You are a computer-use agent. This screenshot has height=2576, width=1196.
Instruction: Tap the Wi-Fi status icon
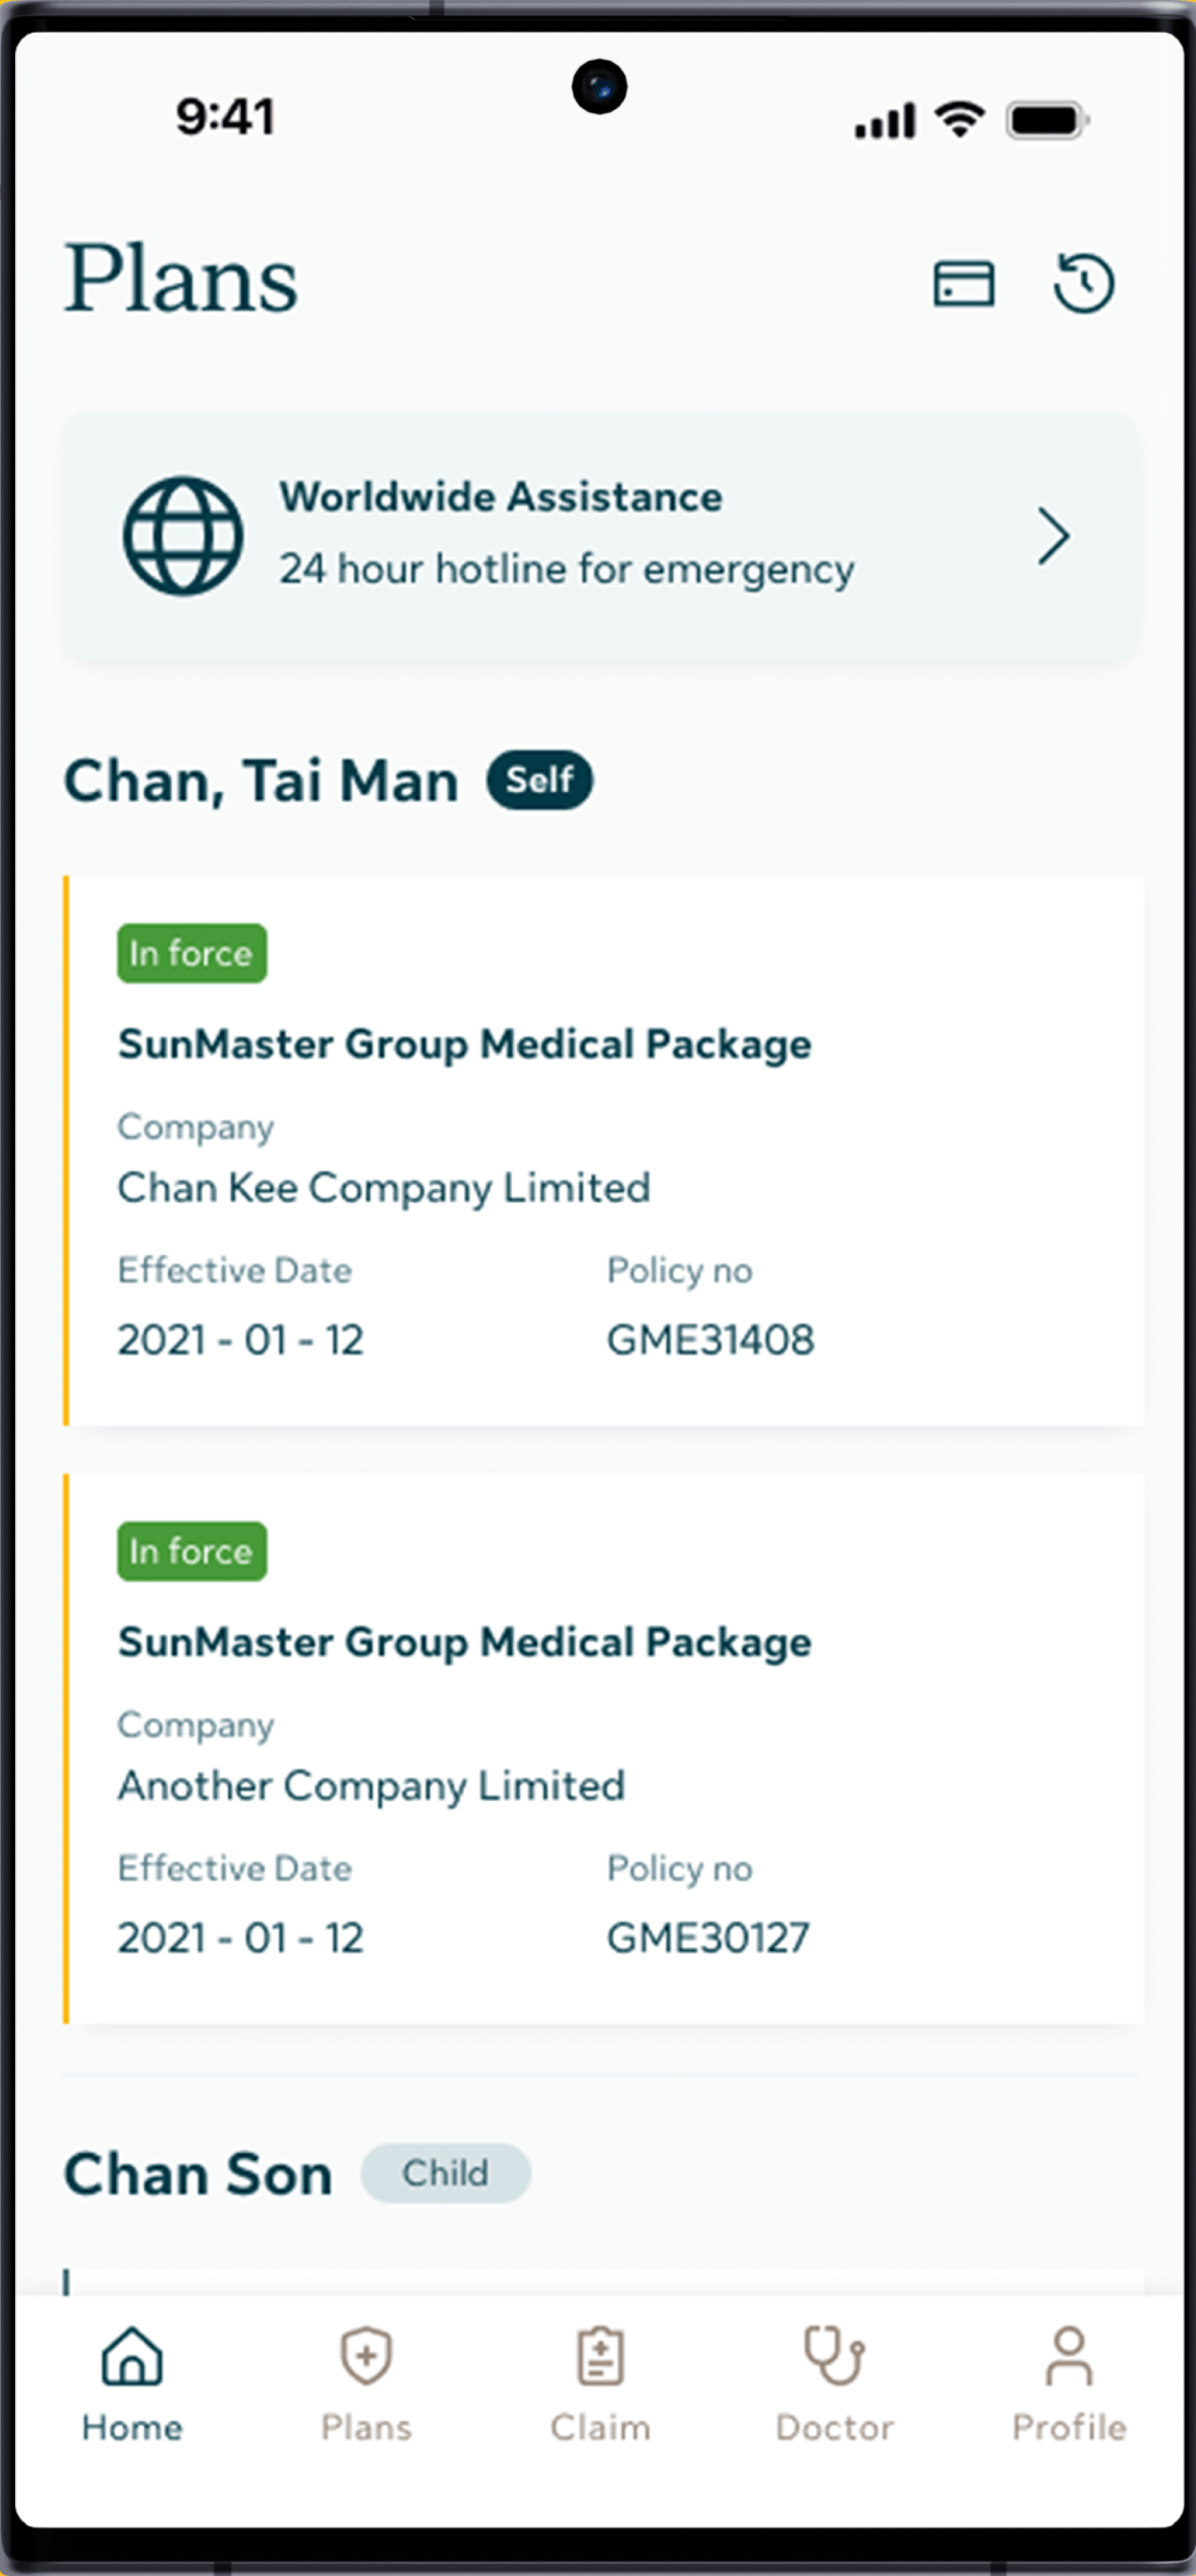point(959,119)
